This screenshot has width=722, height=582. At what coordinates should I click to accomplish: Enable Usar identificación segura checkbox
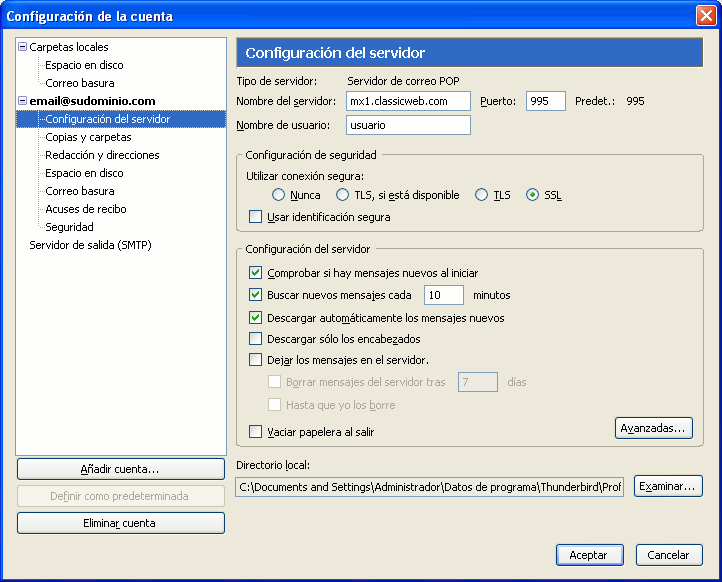(256, 216)
